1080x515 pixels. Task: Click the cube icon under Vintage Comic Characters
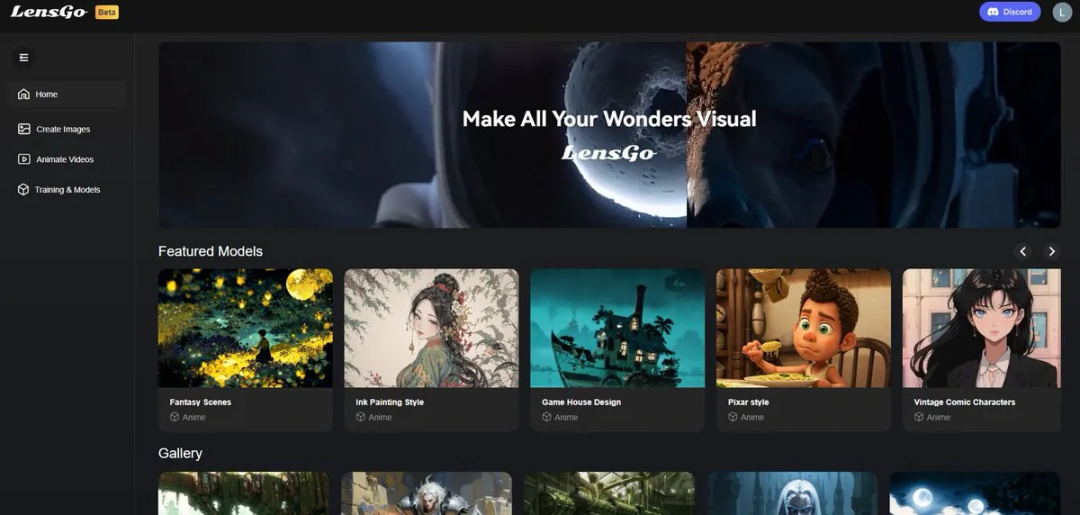(918, 417)
